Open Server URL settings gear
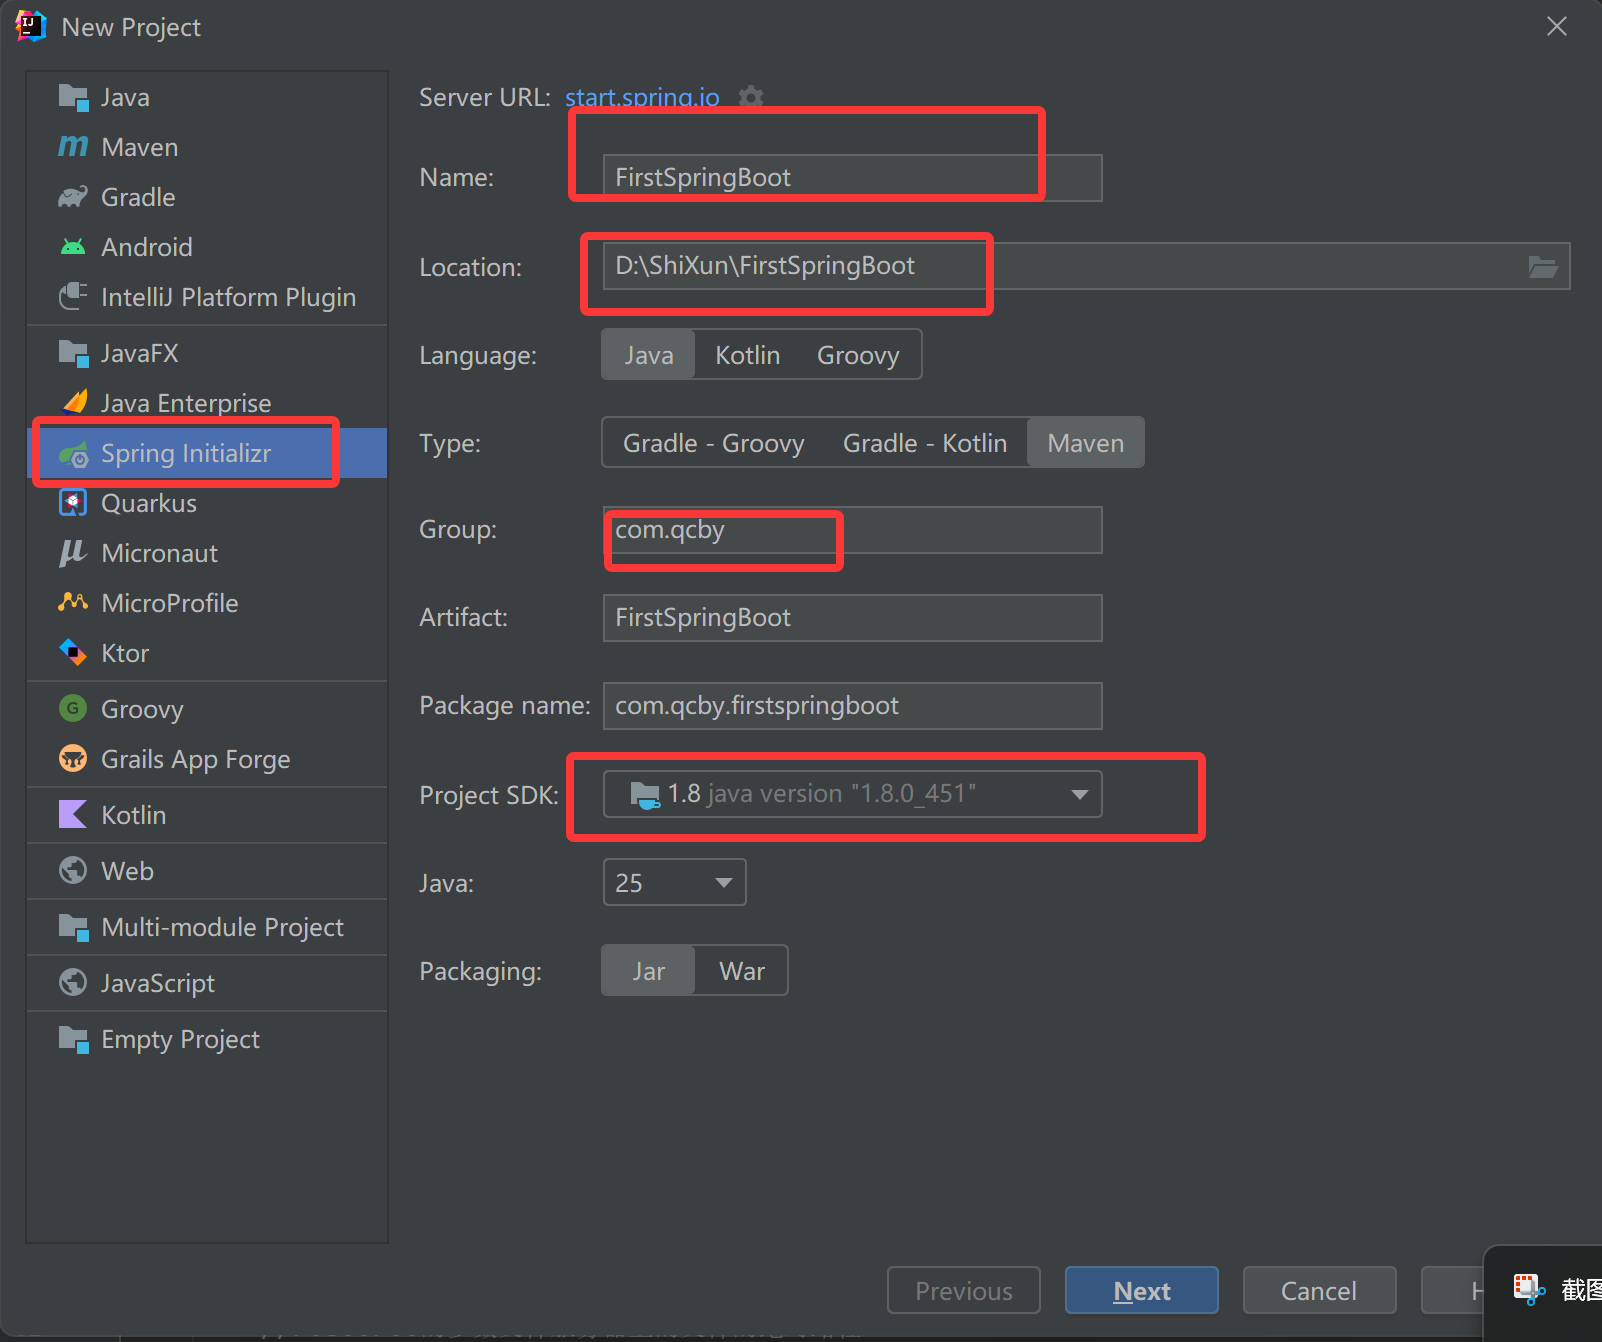Screen dimensions: 1602x1342 click(750, 97)
